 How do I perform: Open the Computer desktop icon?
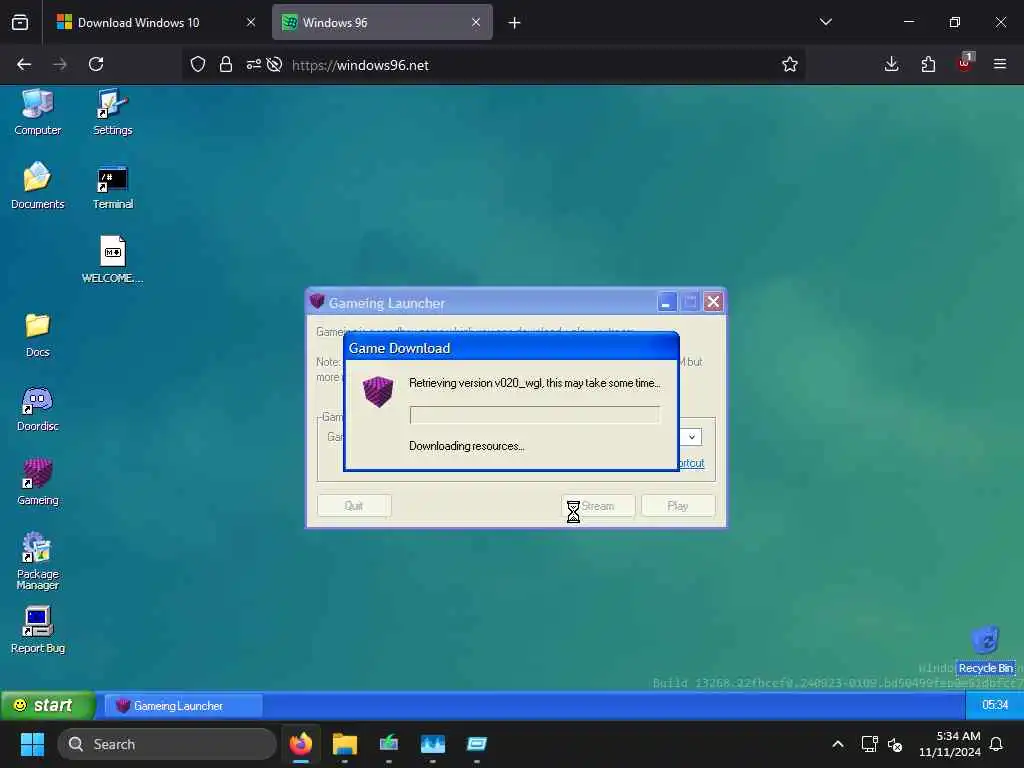click(x=37, y=112)
